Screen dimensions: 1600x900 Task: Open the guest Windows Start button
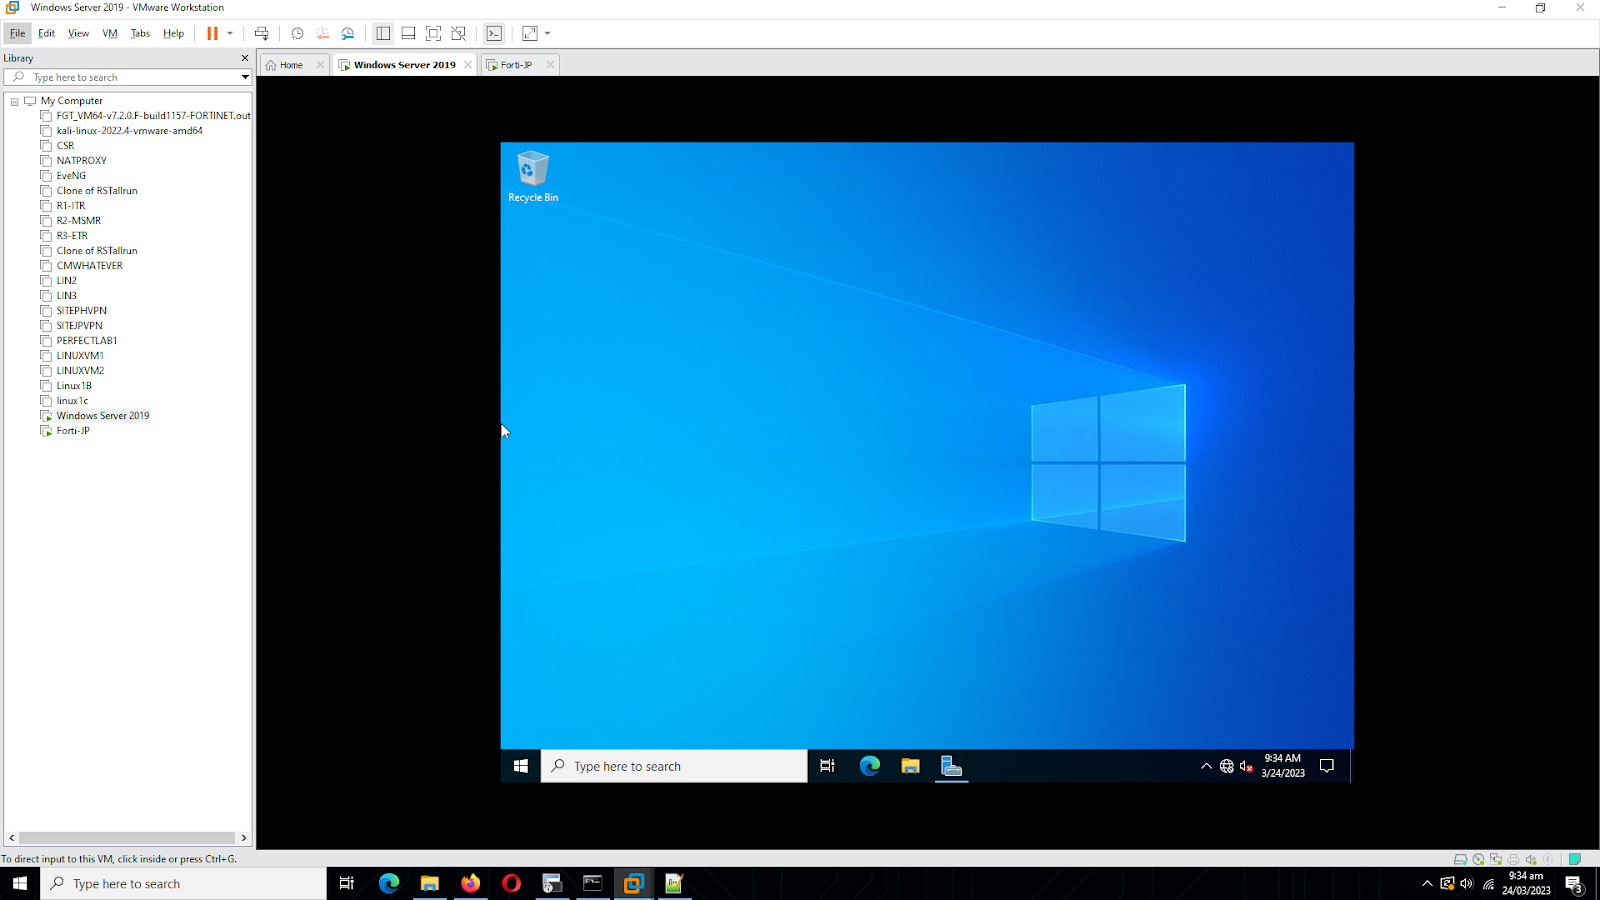pyautogui.click(x=520, y=766)
